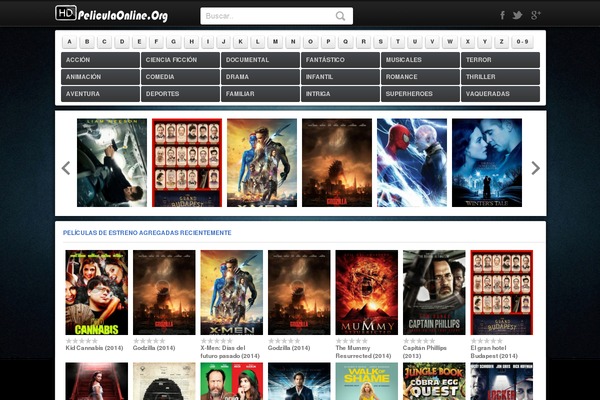Filter movies by letter M

pyautogui.click(x=275, y=42)
